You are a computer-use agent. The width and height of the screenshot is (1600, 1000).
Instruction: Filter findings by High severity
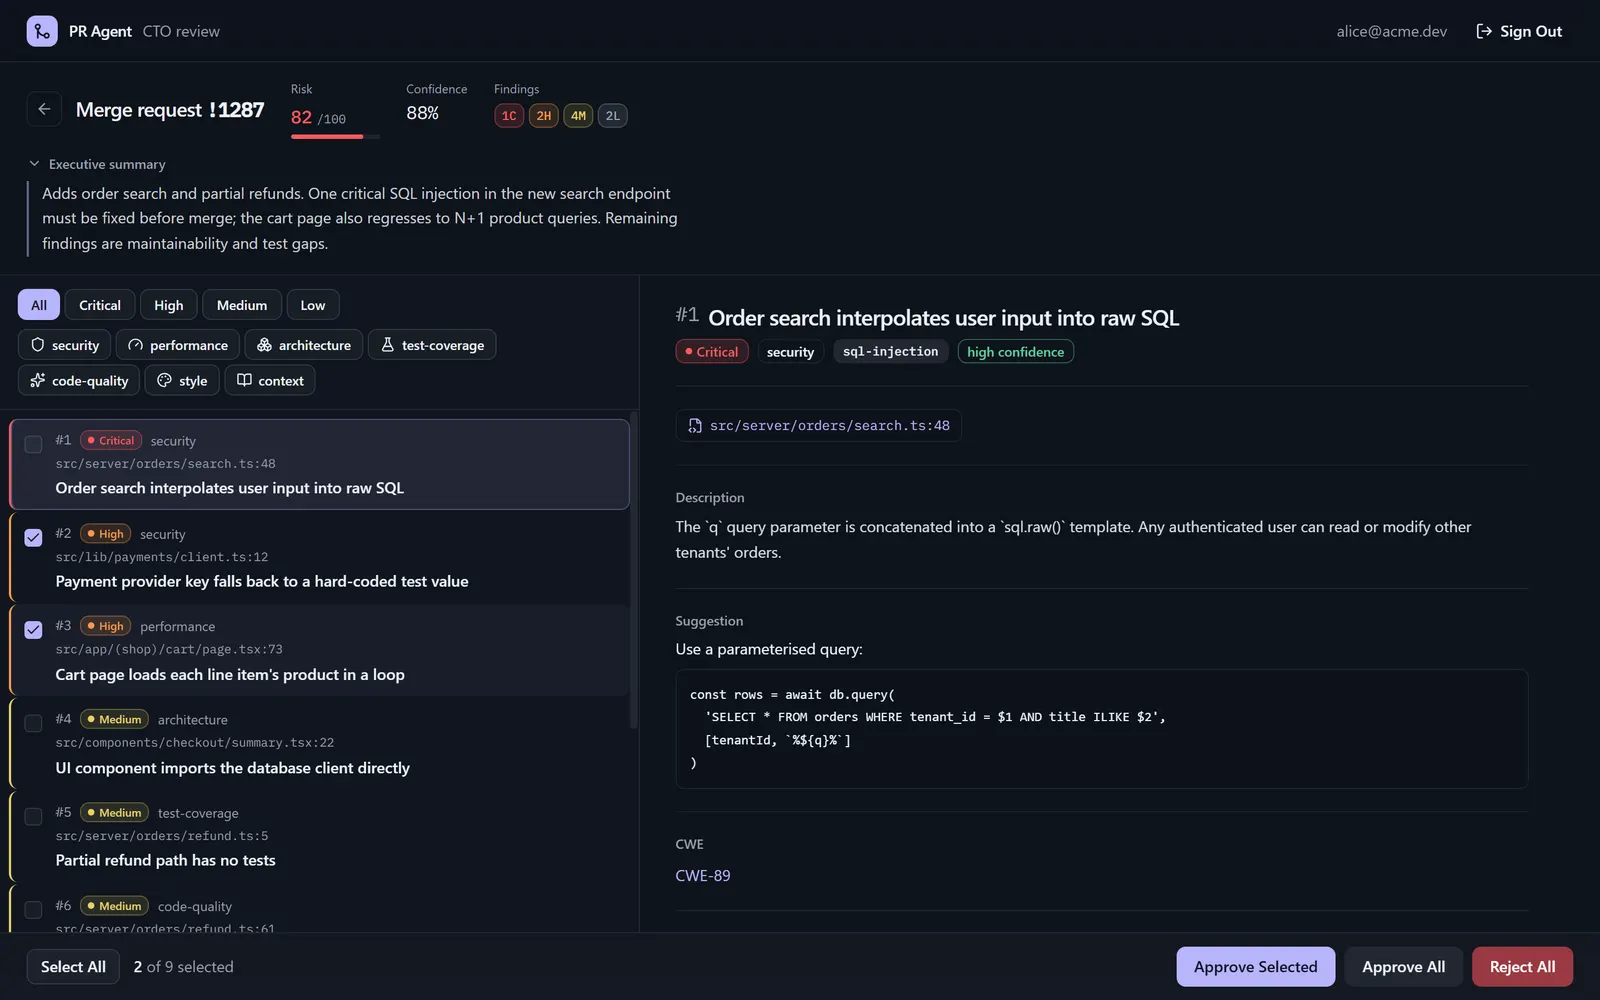(169, 305)
